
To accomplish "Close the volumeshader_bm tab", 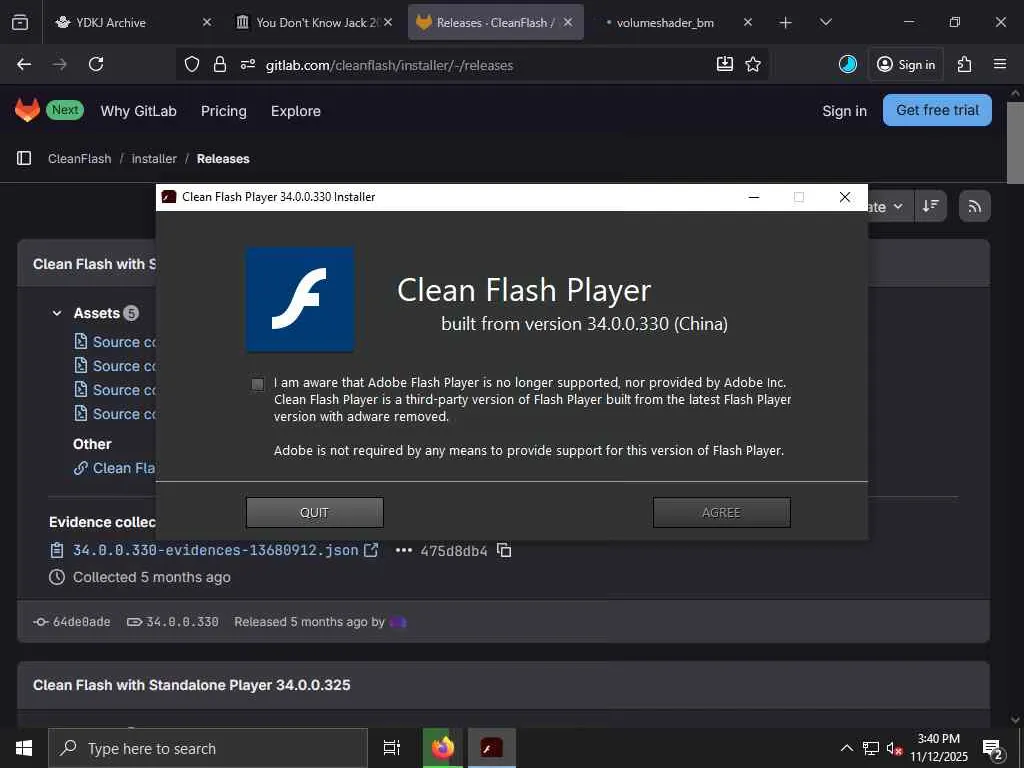I will pos(748,22).
